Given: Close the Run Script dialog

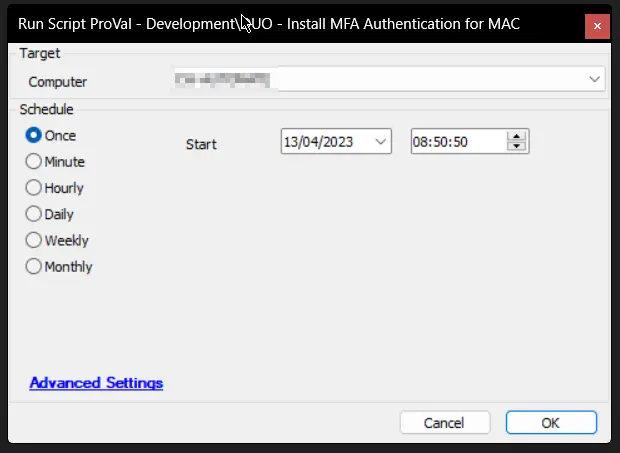Looking at the screenshot, I should click(597, 26).
